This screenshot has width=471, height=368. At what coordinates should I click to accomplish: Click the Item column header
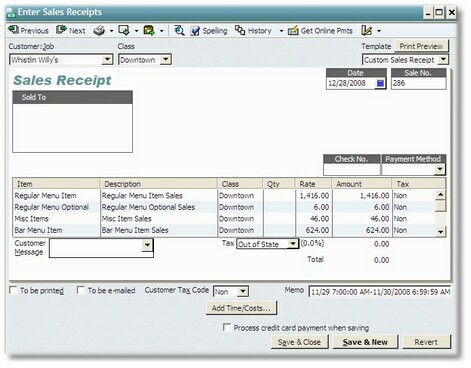pyautogui.click(x=56, y=184)
